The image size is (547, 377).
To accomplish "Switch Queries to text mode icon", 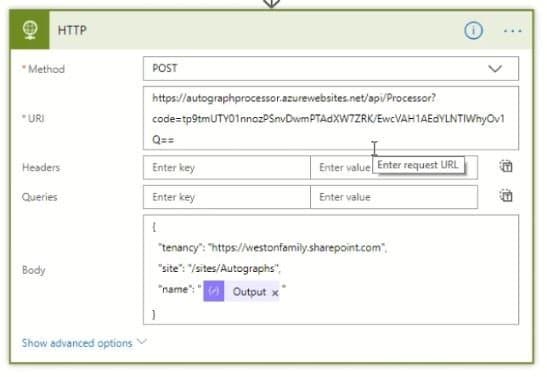I will tap(506, 196).
